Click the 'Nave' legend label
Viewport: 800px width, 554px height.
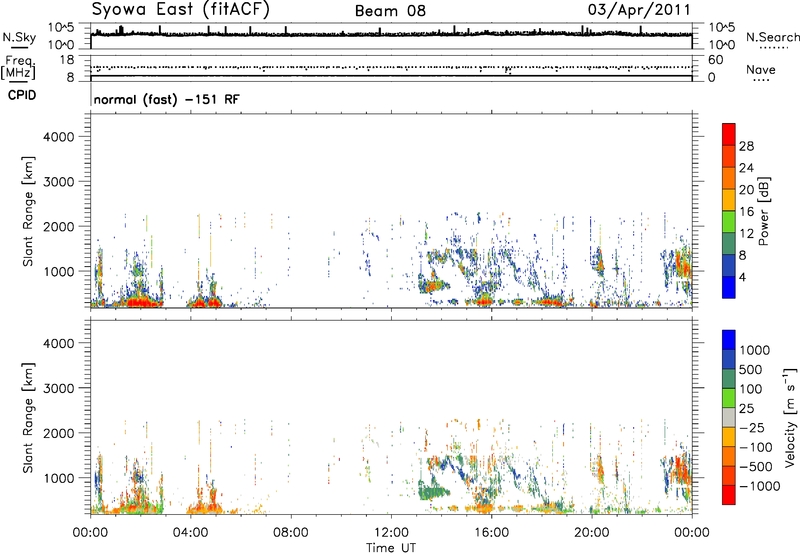click(761, 69)
